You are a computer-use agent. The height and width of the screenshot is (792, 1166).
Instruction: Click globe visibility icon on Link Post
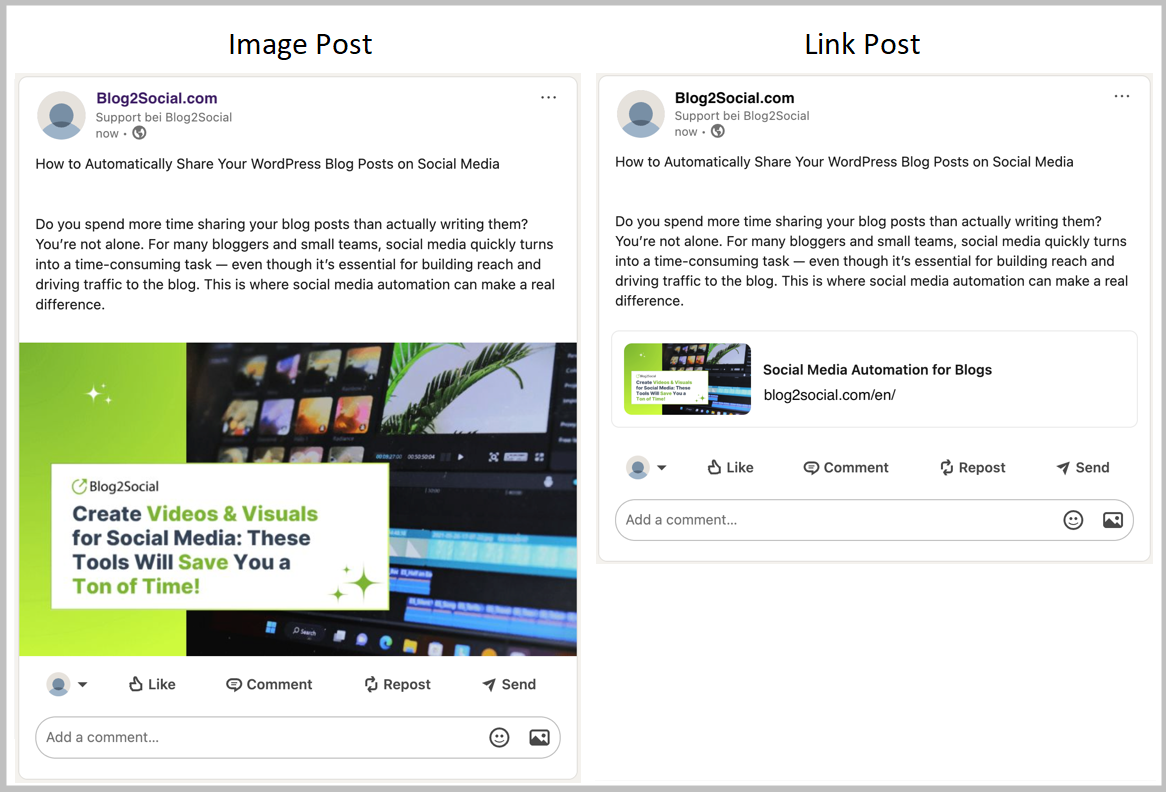pos(717,131)
